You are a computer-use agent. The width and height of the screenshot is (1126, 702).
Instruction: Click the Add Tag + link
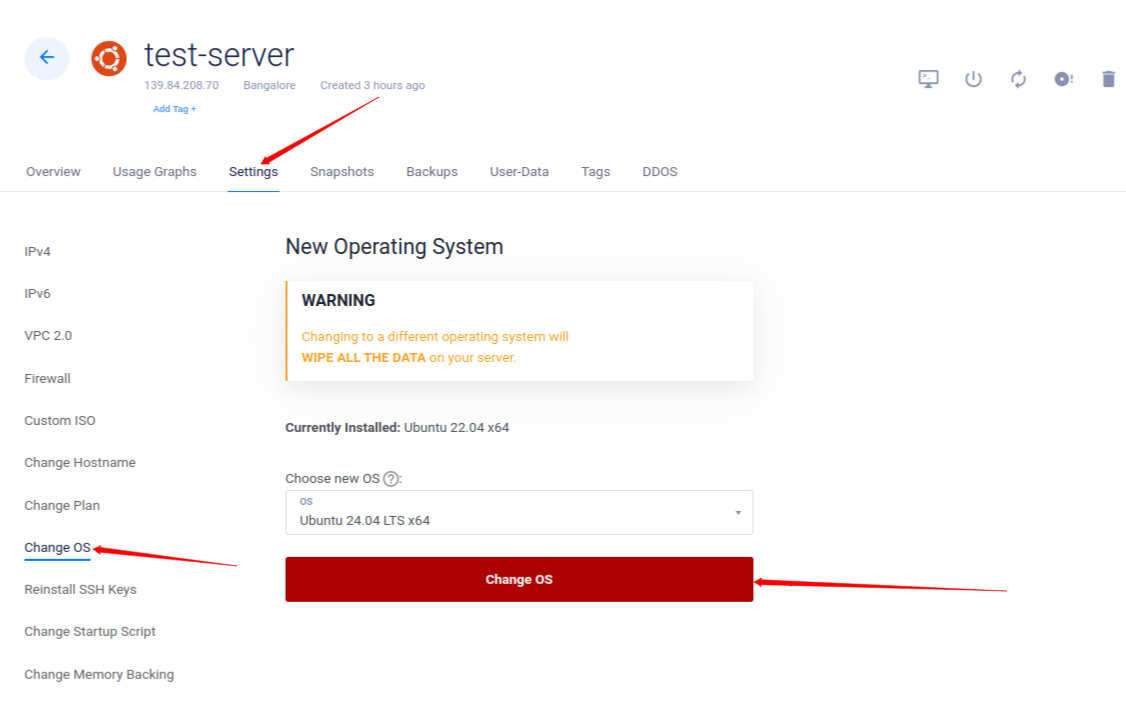(x=175, y=109)
